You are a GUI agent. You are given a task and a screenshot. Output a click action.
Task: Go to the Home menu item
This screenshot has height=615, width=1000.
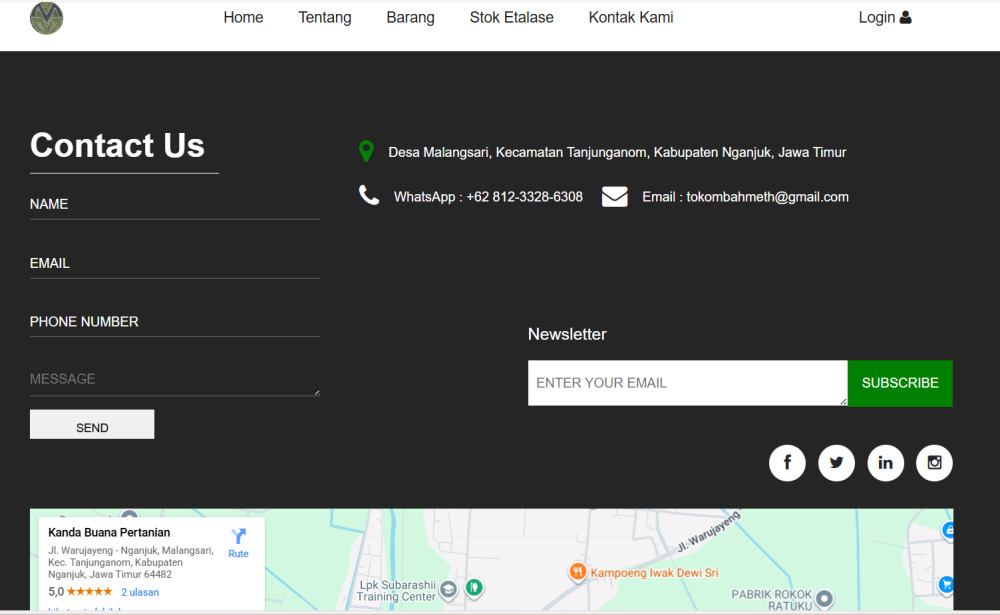point(243,17)
